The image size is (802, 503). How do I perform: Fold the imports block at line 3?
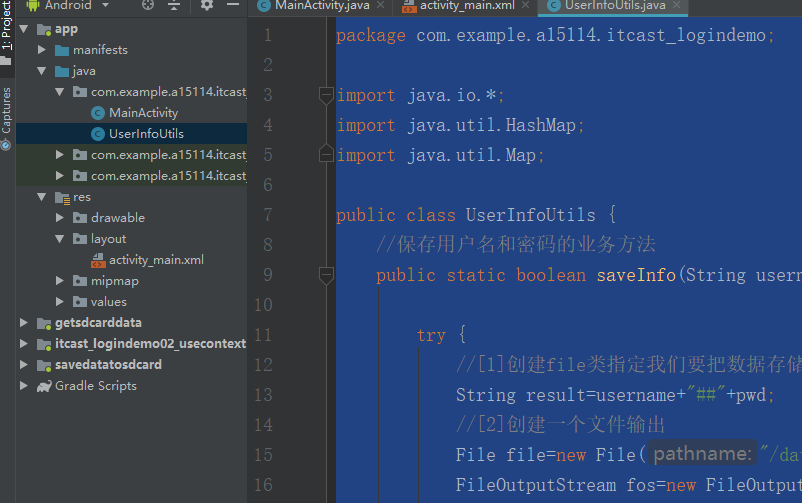click(x=326, y=95)
